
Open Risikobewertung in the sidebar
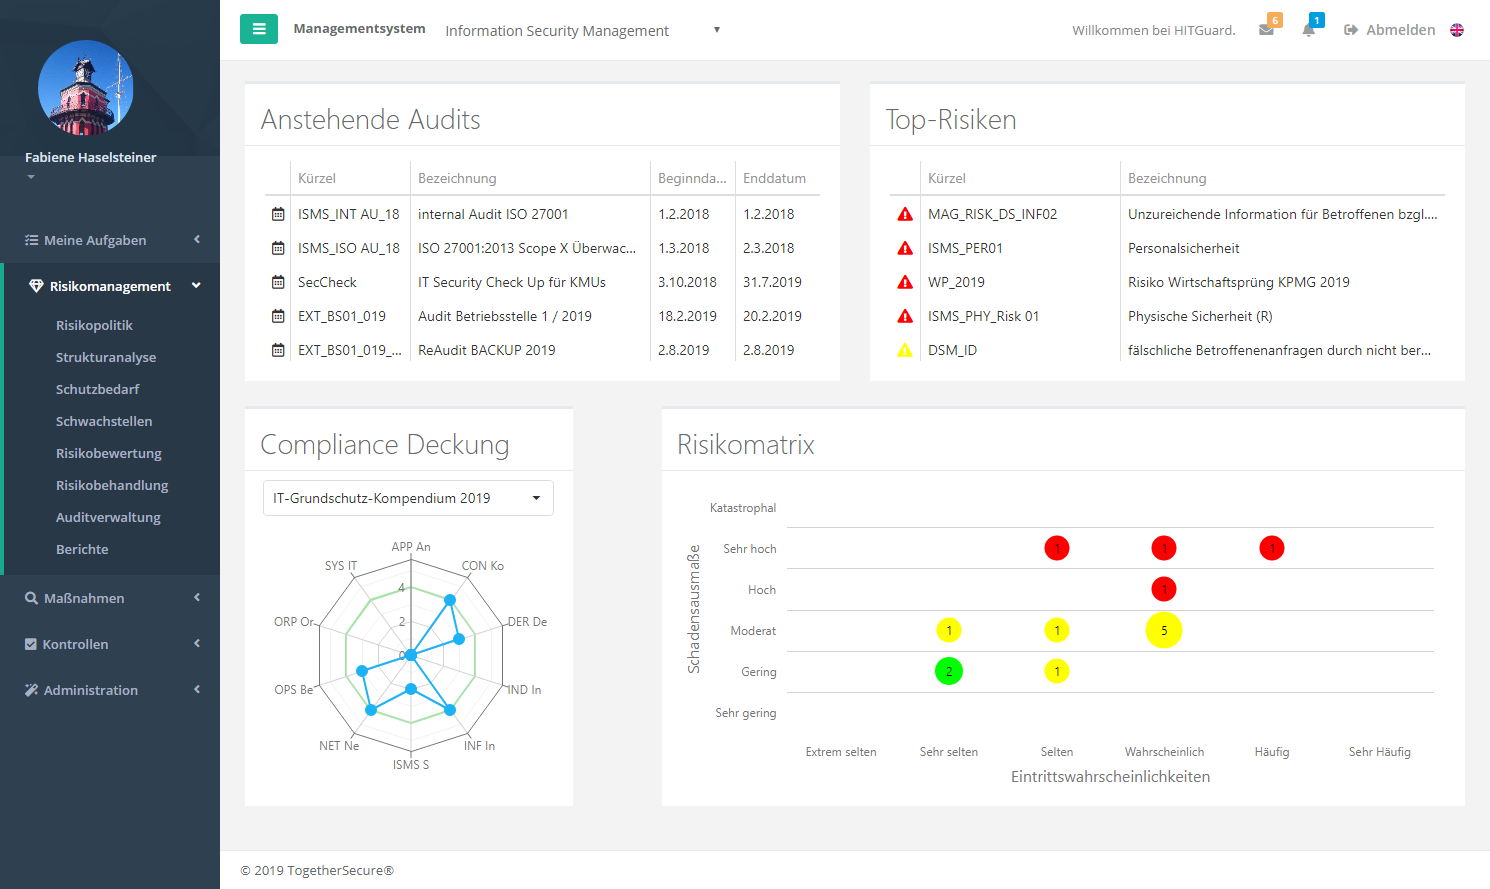tap(108, 453)
